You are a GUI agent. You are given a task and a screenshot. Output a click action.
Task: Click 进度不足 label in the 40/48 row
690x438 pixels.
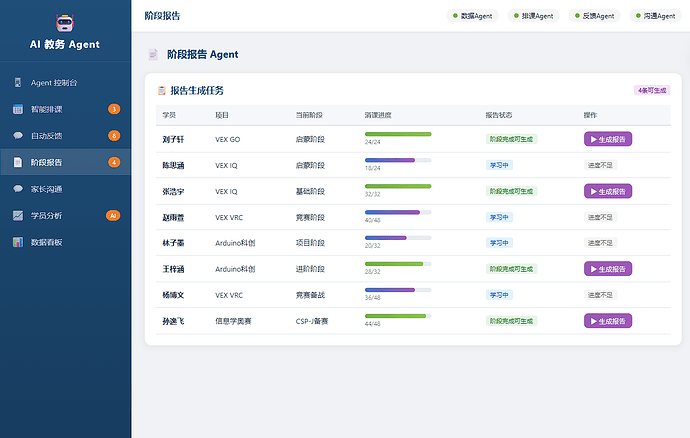pyautogui.click(x=600, y=217)
